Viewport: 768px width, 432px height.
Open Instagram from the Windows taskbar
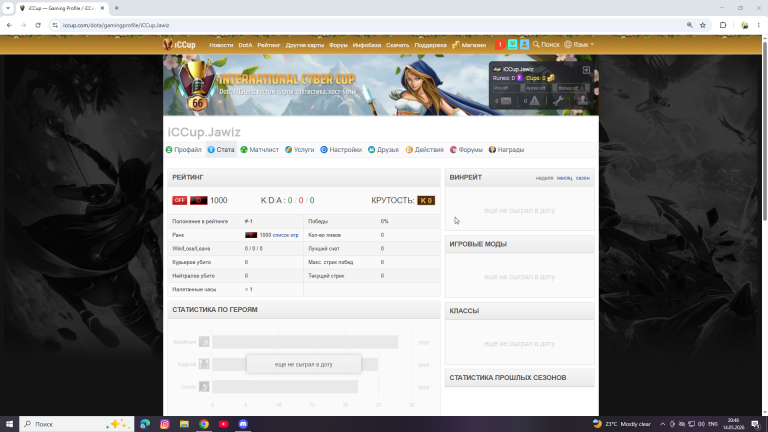(165, 424)
